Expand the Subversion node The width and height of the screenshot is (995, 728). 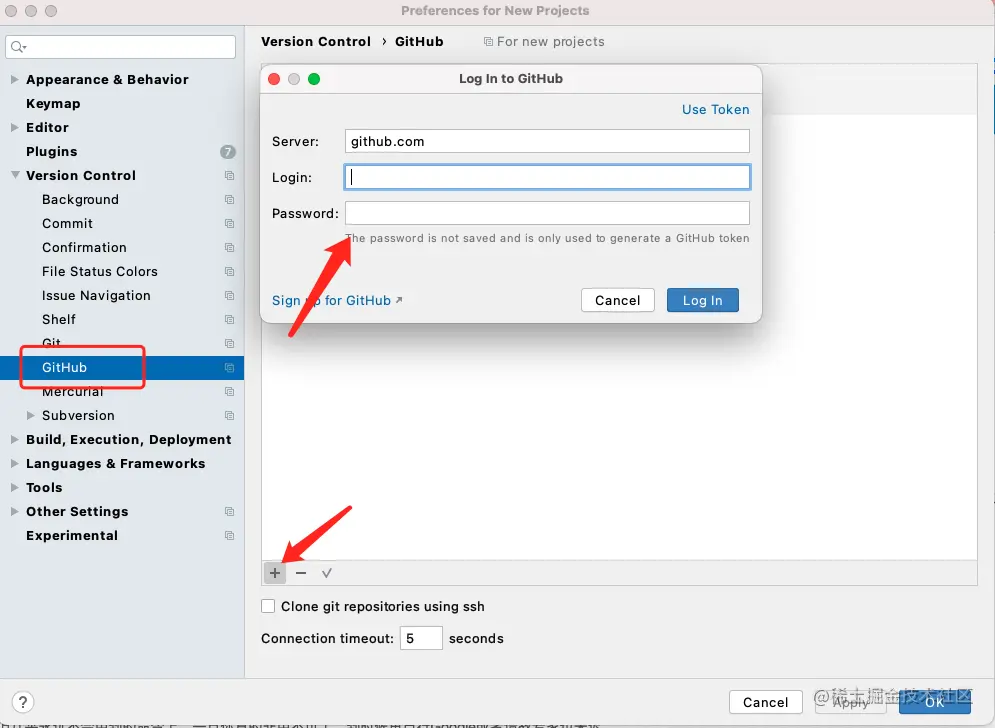(x=30, y=415)
